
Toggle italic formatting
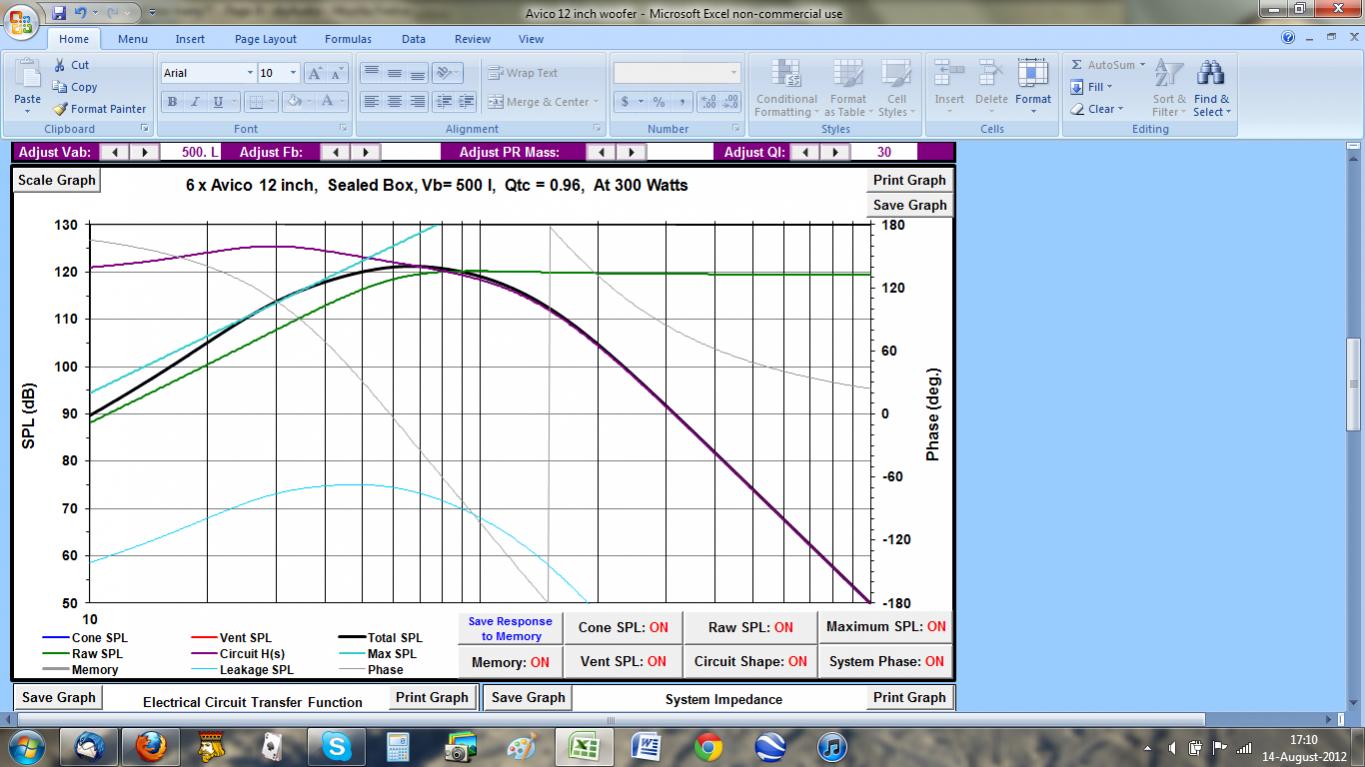click(x=195, y=102)
